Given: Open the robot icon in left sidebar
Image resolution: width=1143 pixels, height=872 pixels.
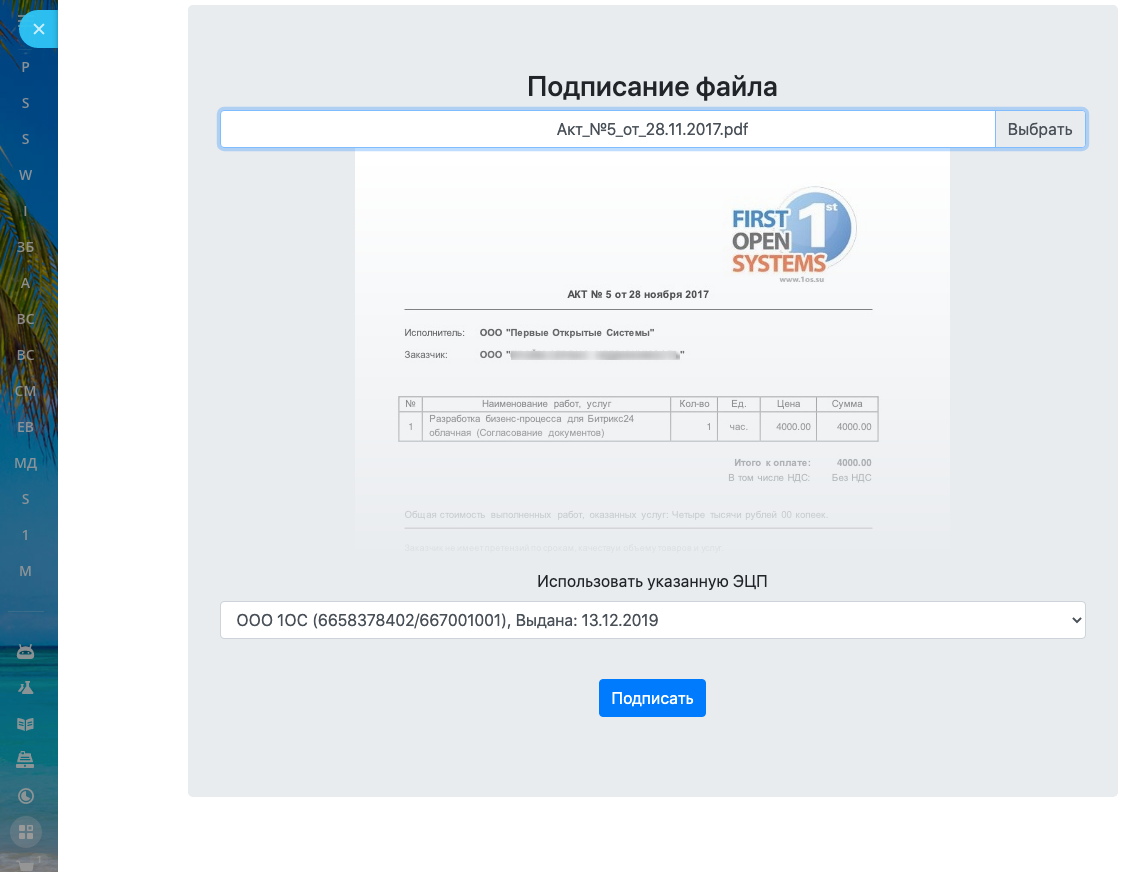Looking at the screenshot, I should coord(26,652).
